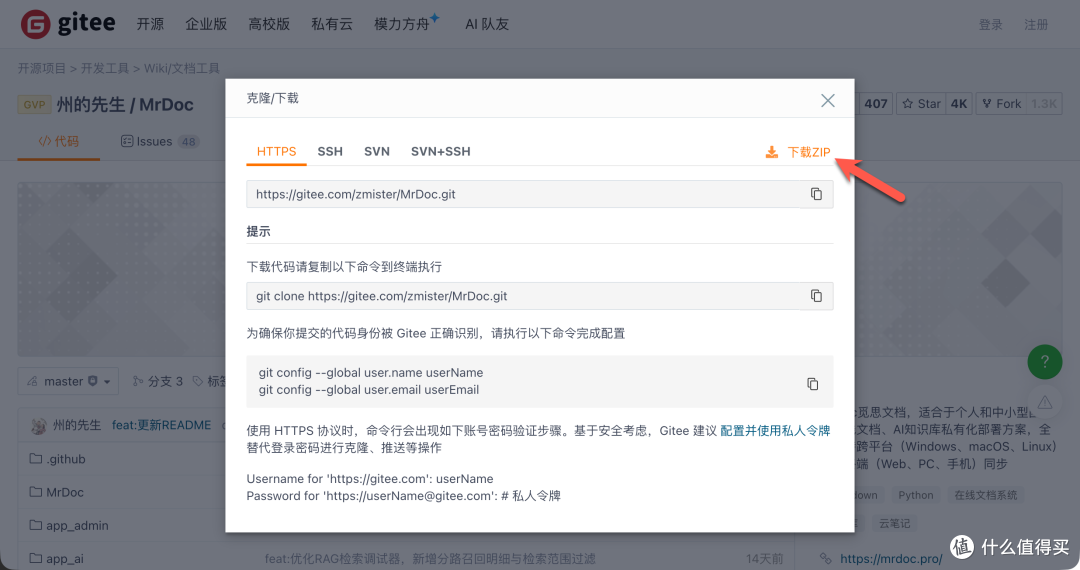This screenshot has width=1080, height=570.
Task: Open the Wiki/文档工具 breadcrumb
Action: point(182,68)
